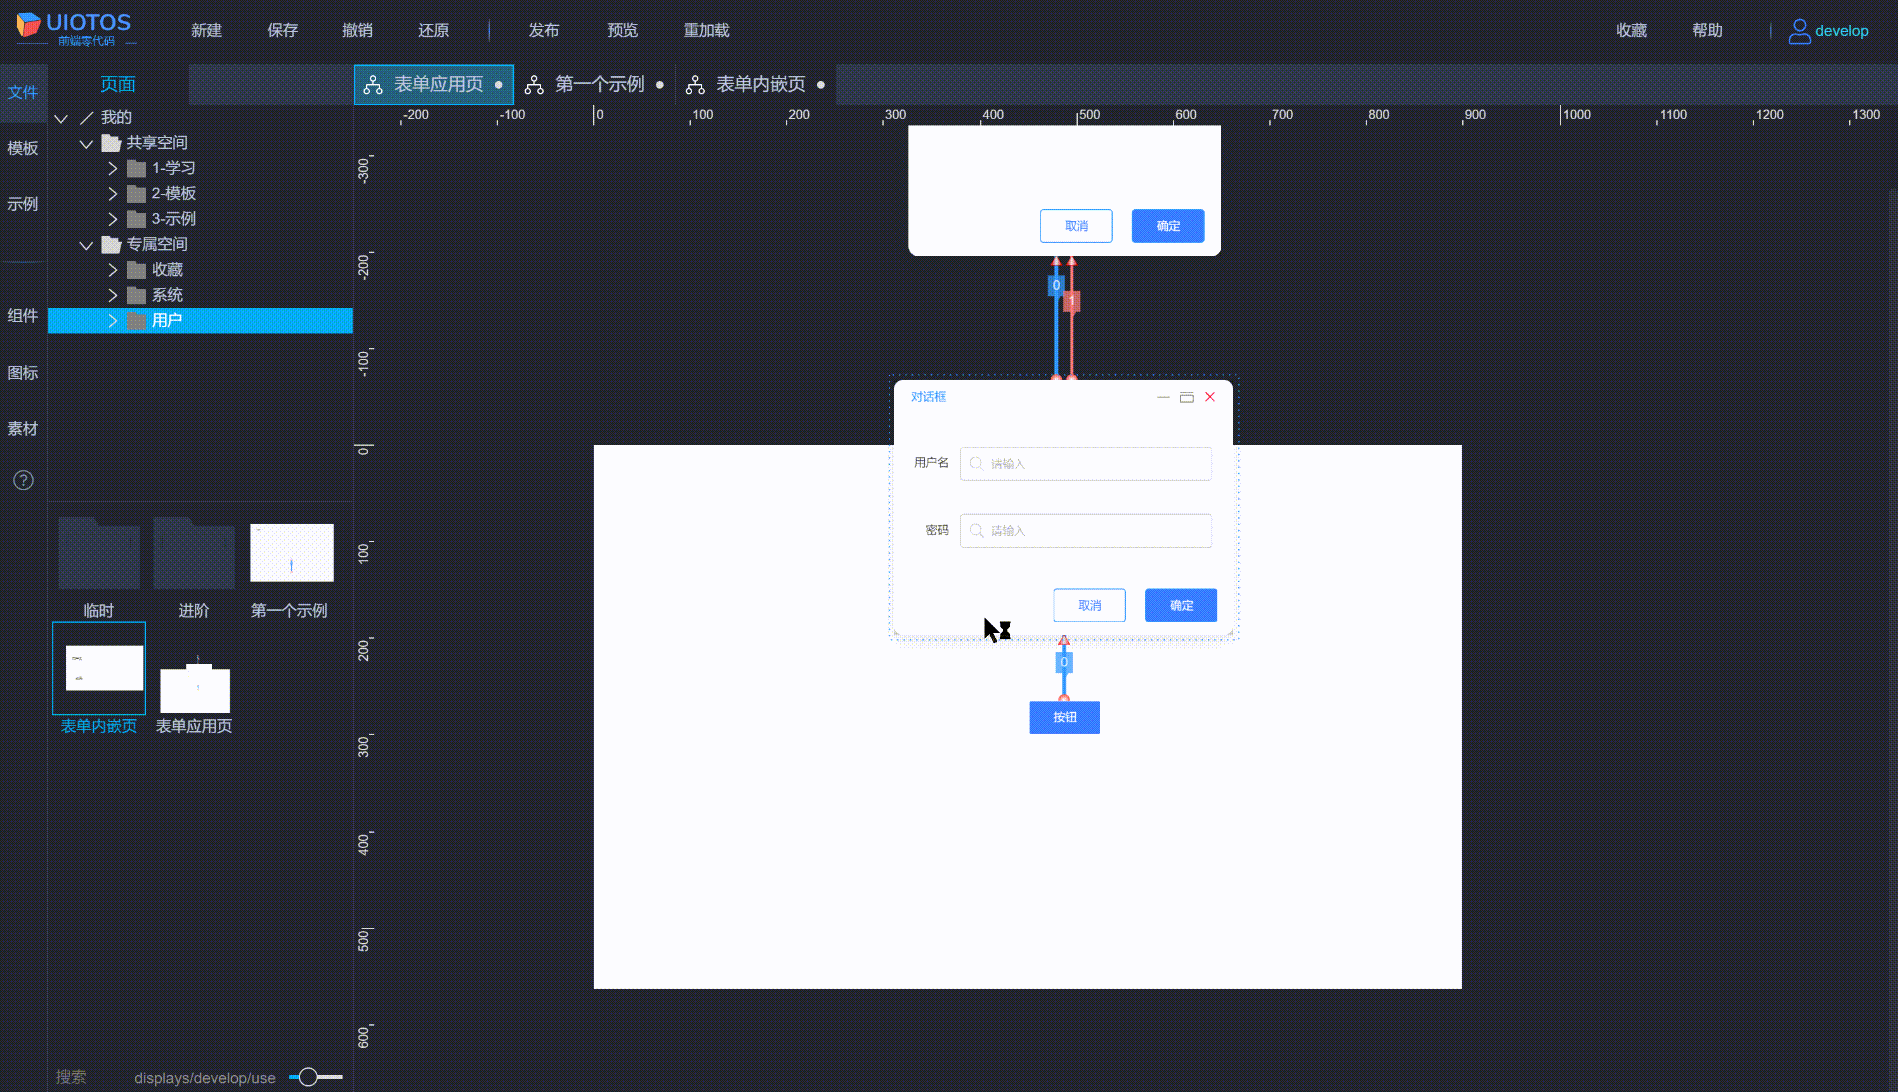
Task: Open 帮助 in the top right menu
Action: [x=1708, y=31]
